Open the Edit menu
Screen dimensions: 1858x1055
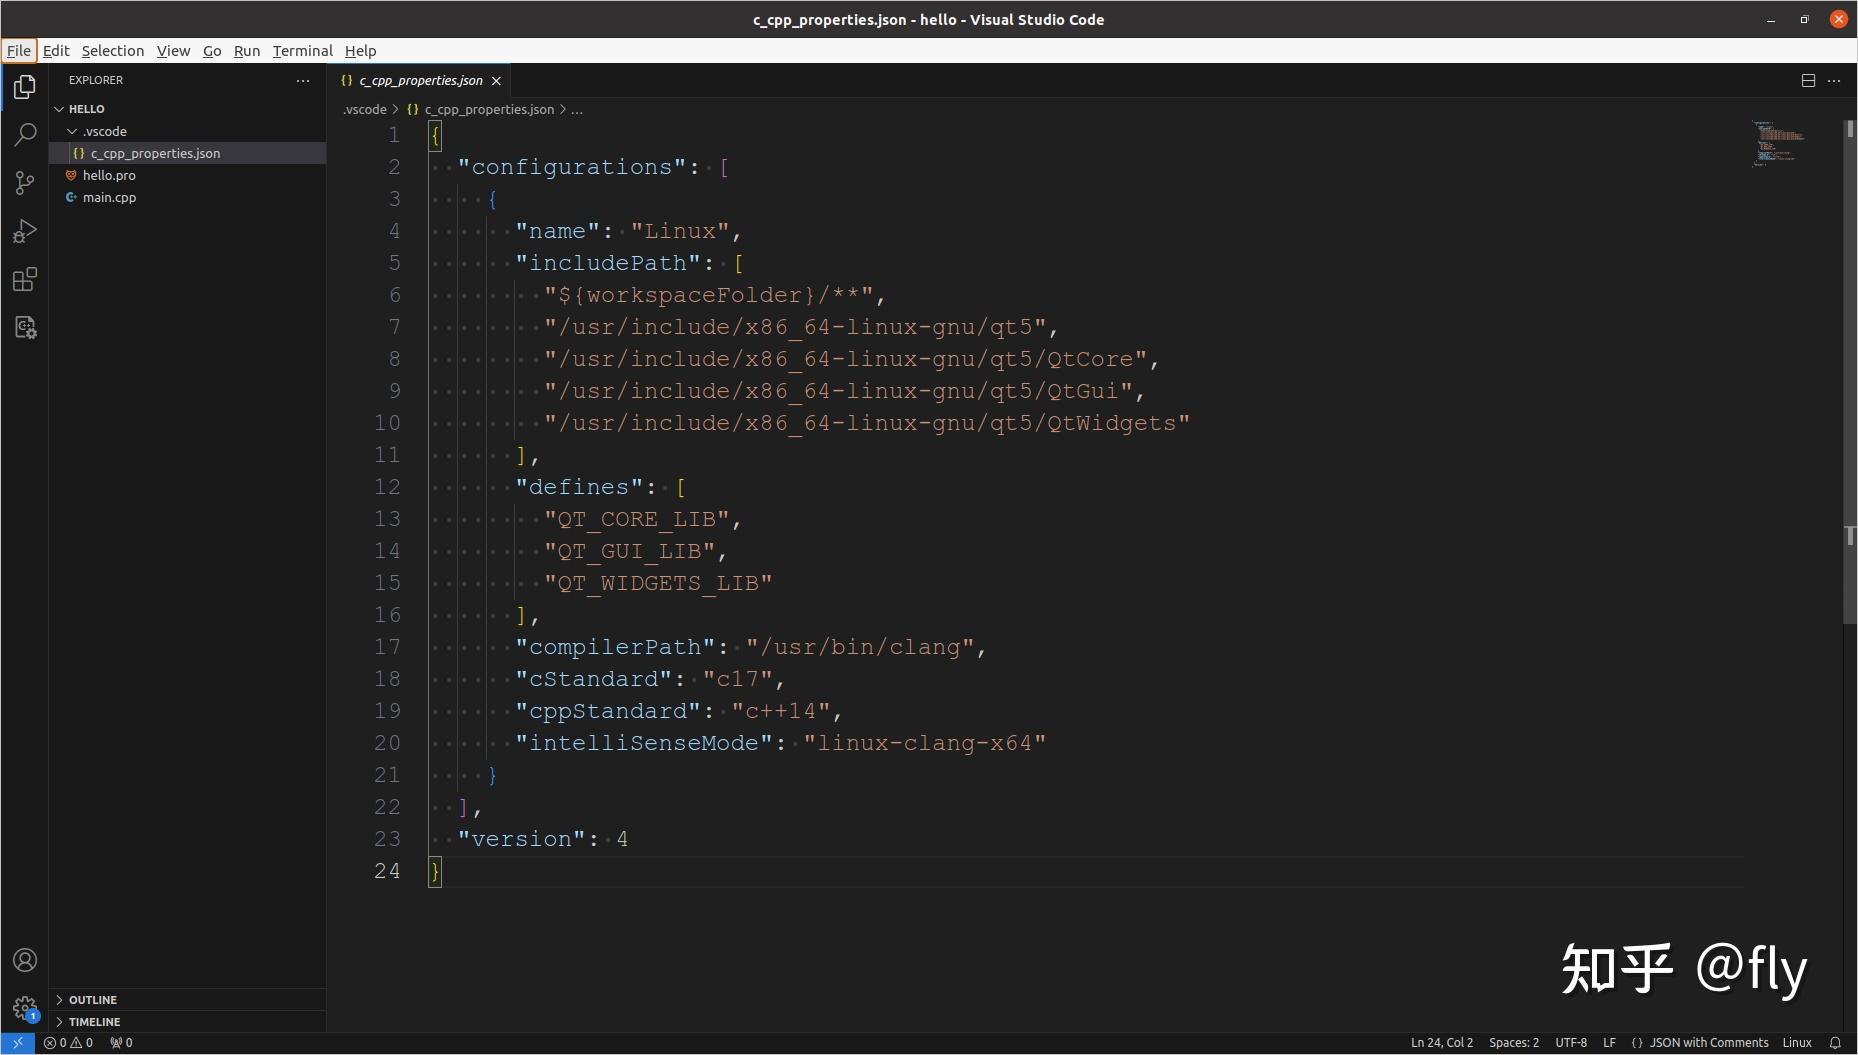(56, 51)
